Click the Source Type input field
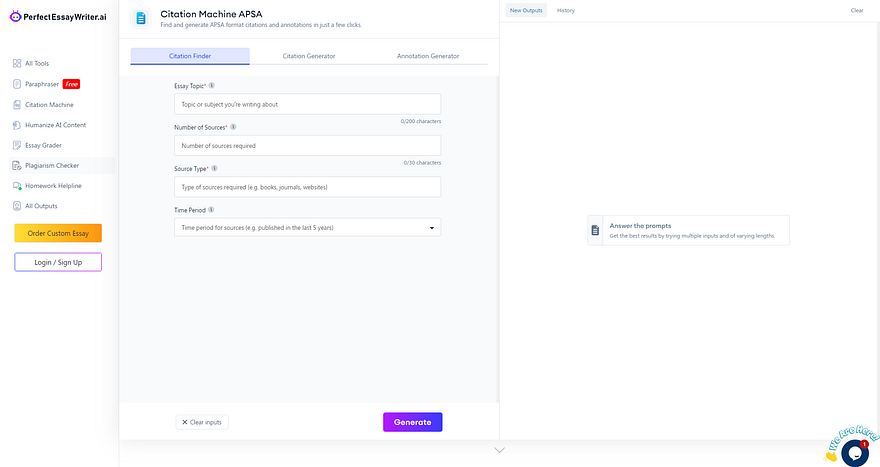The height and width of the screenshot is (467, 880). tap(308, 187)
